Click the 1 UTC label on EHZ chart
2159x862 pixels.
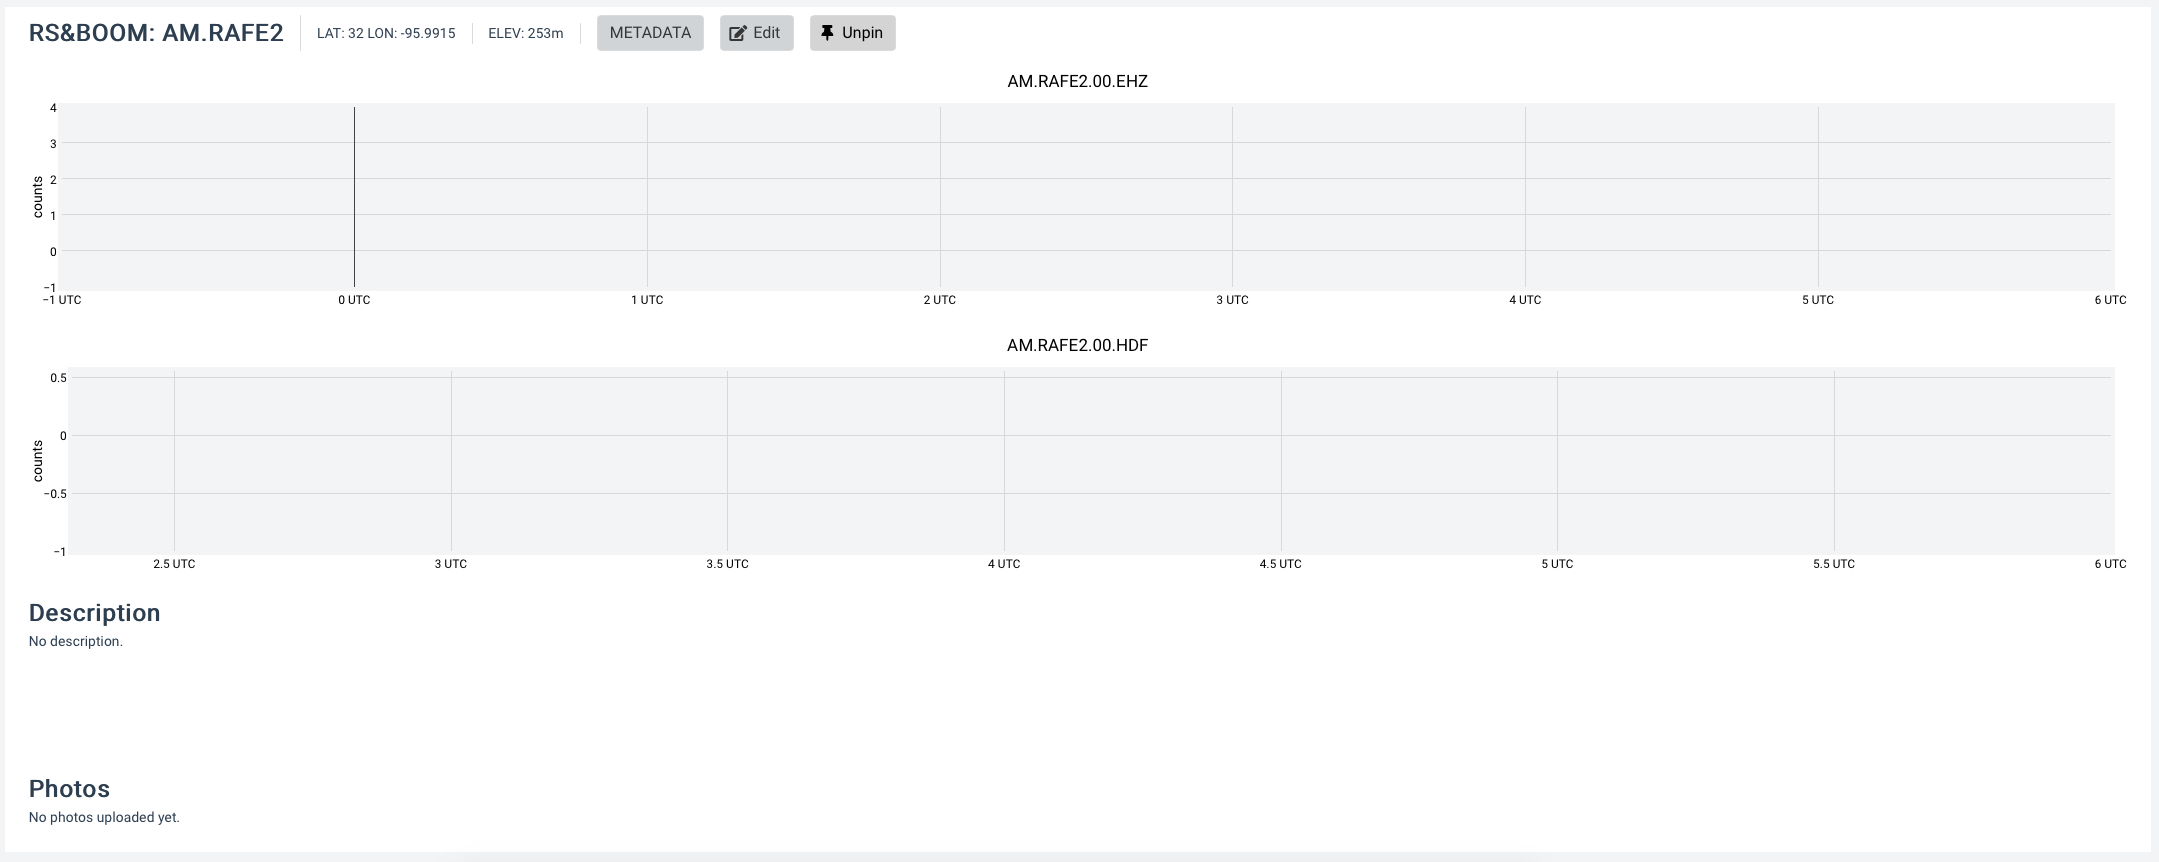(x=647, y=300)
